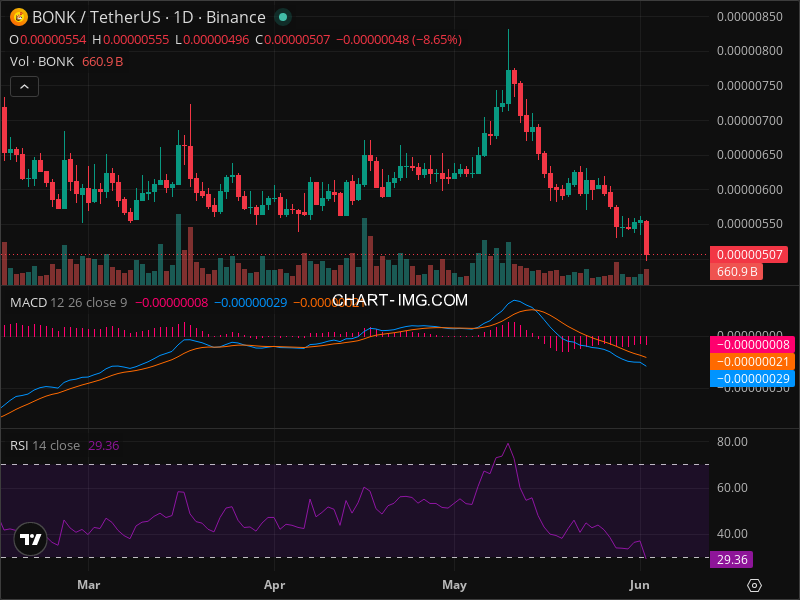Click price axis label 0.00000800
Screen dimensions: 800x600
[749, 51]
